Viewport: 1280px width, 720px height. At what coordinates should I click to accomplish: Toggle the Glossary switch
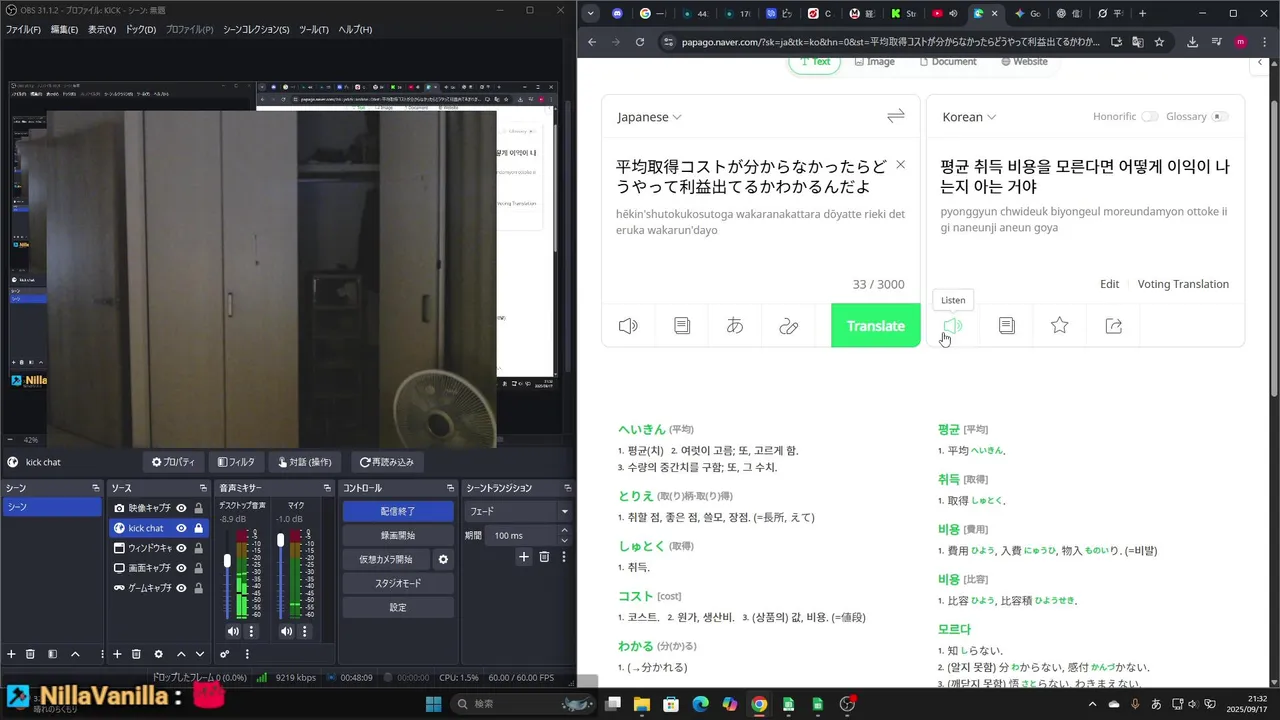[x=1219, y=117]
